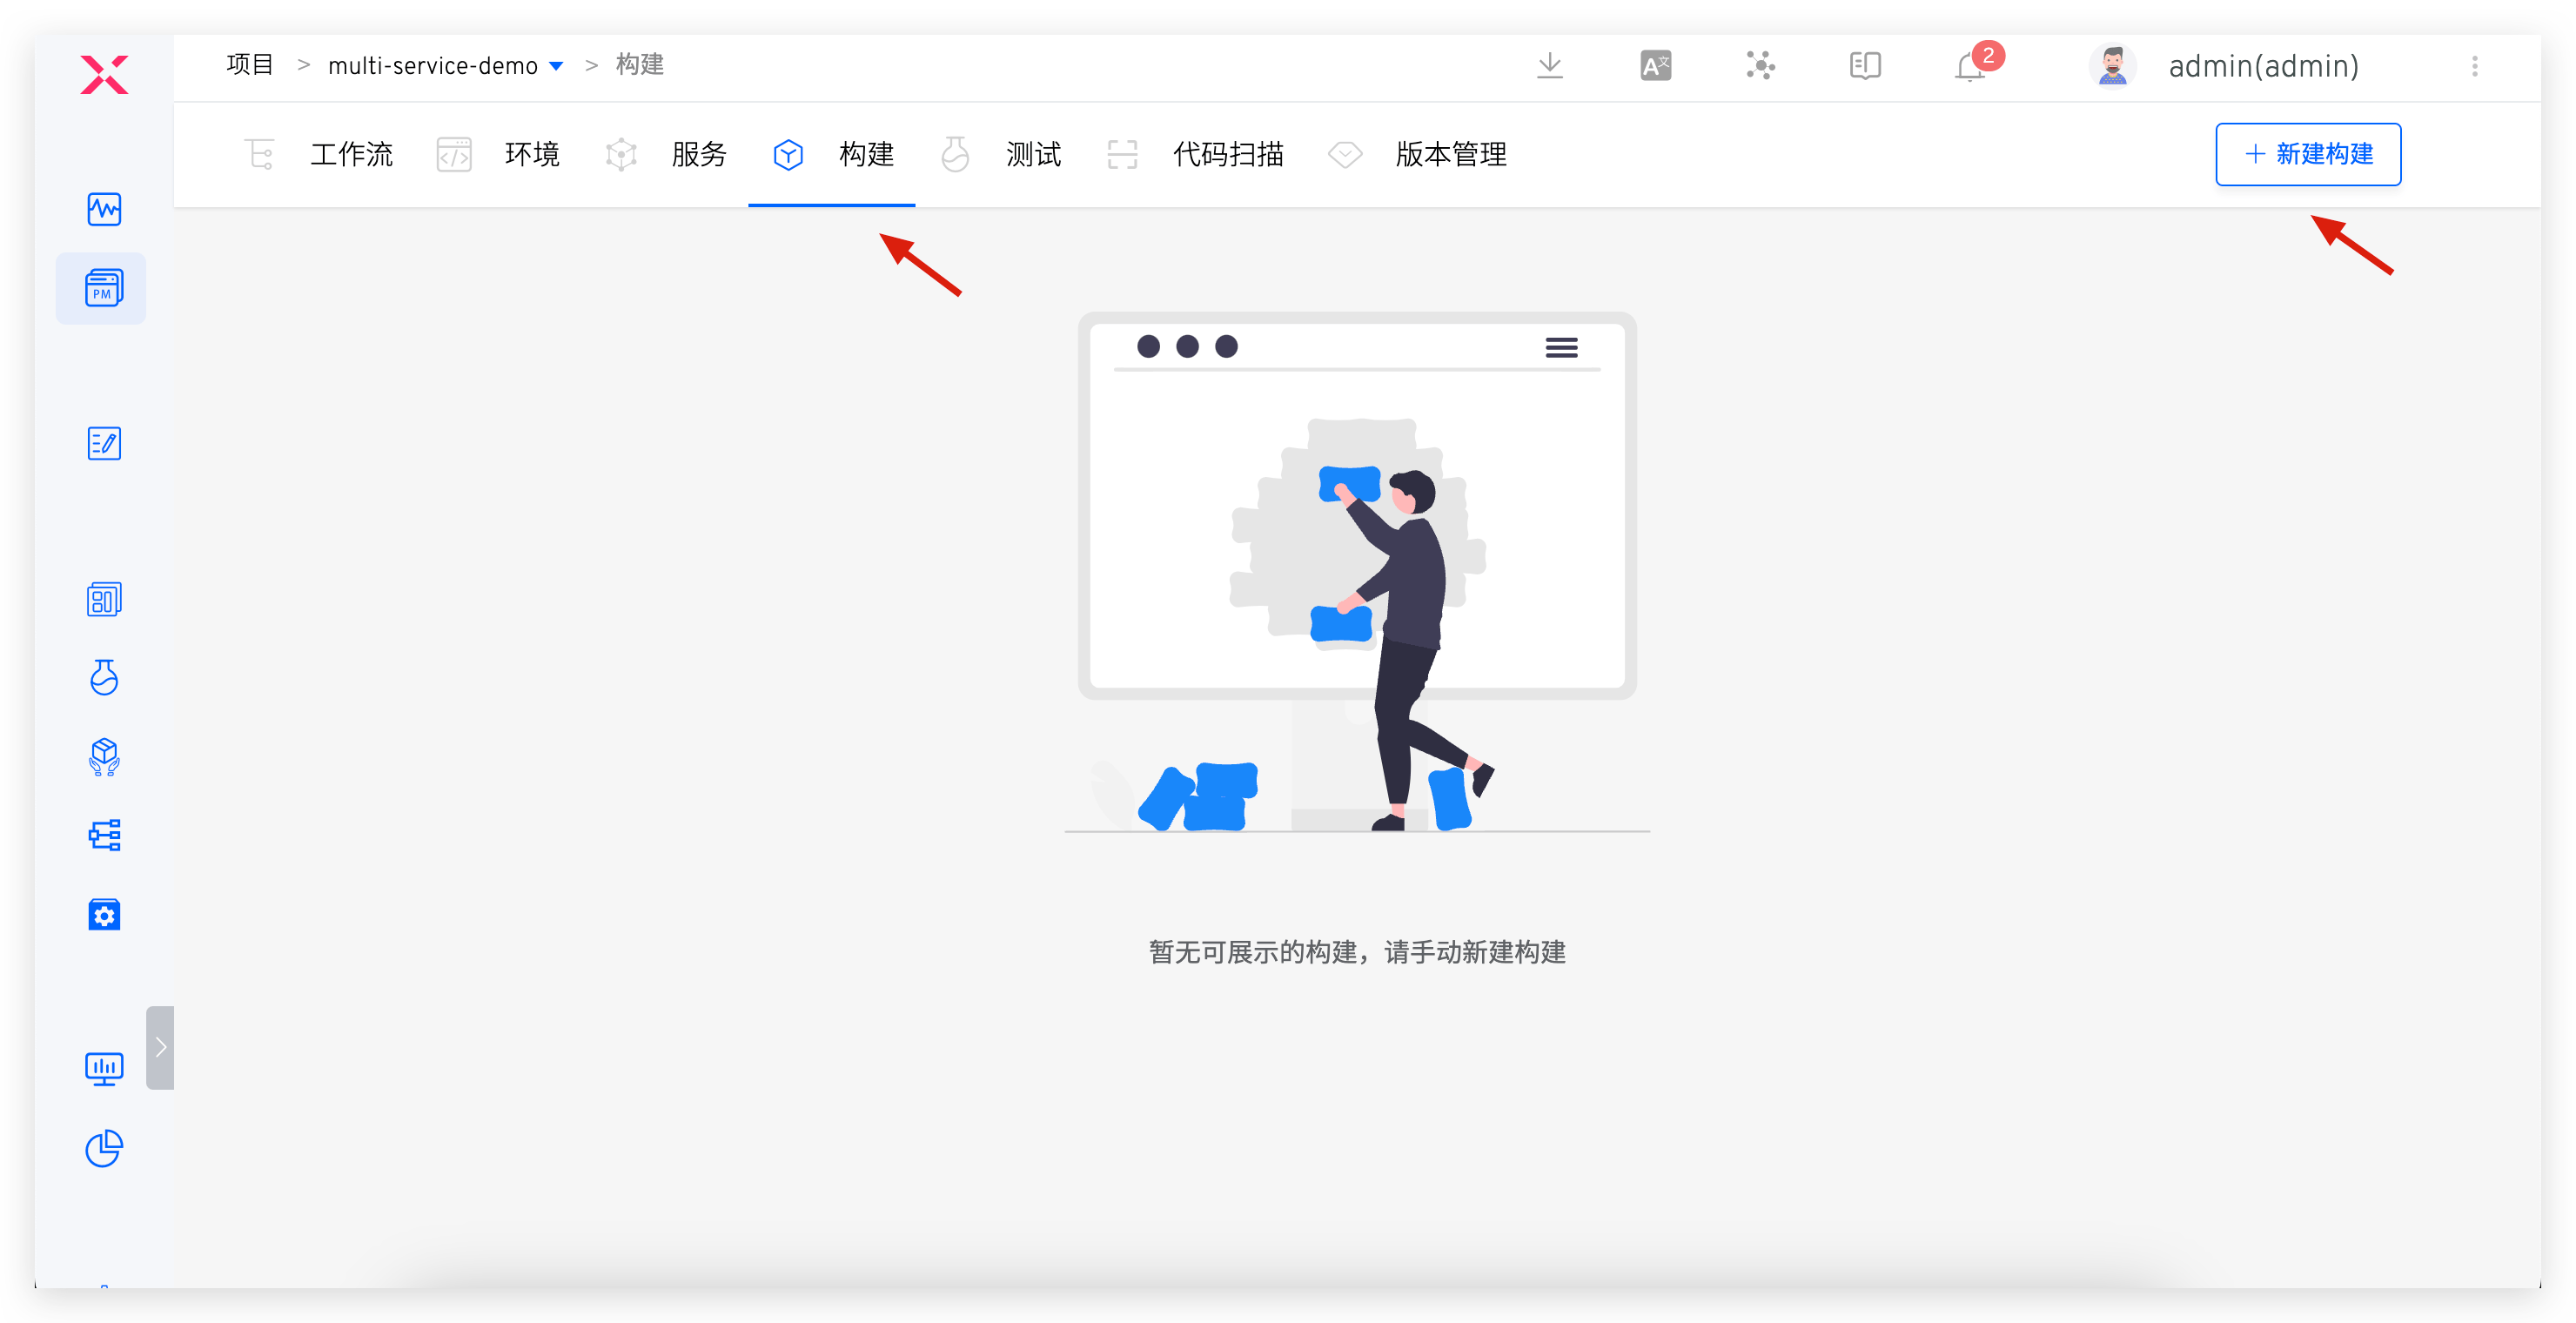
Task: Switch to the 工作流 tab
Action: pos(350,155)
